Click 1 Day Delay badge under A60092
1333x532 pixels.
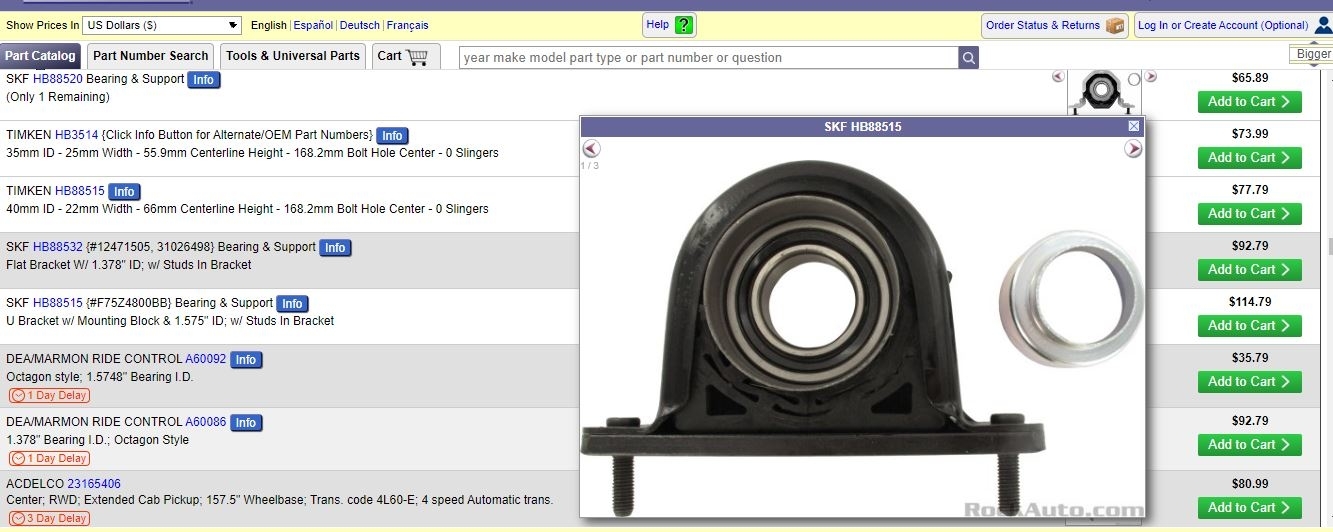[49, 395]
